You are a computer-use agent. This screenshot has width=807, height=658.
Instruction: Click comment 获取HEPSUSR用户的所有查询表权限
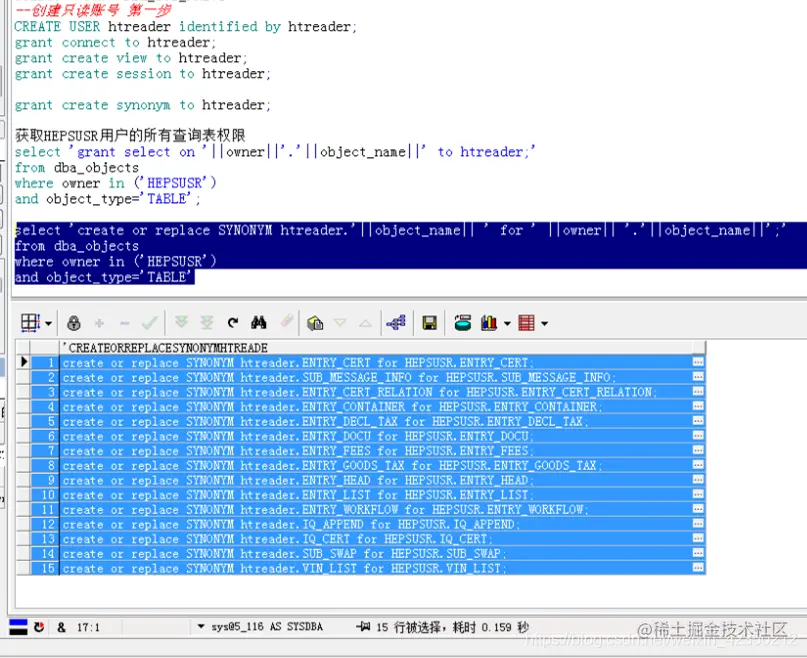pyautogui.click(x=130, y=136)
